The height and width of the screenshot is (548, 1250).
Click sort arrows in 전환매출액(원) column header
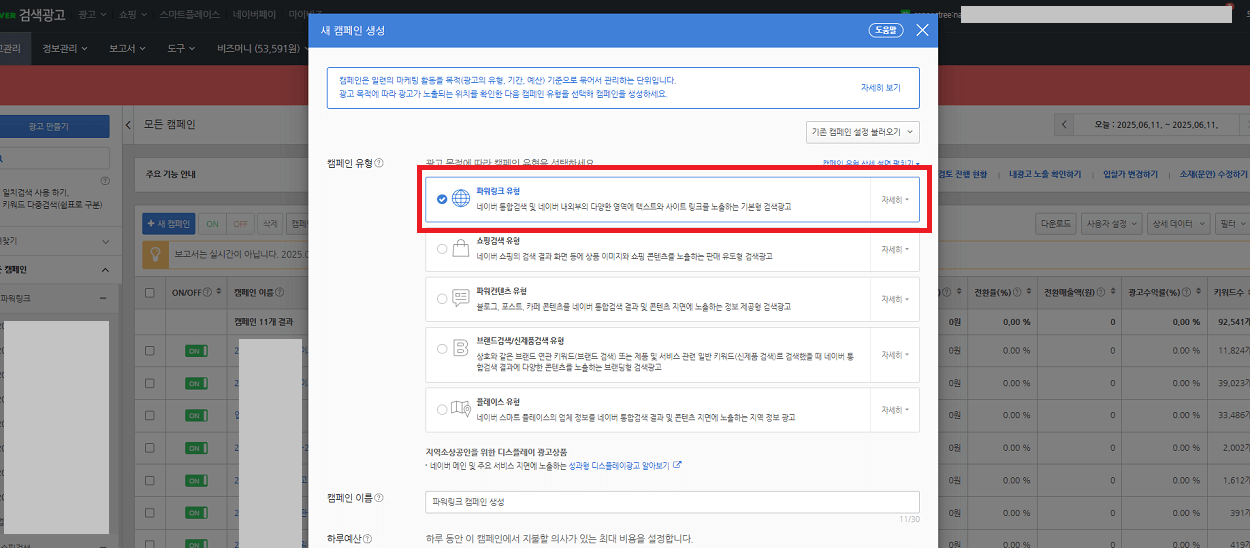(1112, 293)
